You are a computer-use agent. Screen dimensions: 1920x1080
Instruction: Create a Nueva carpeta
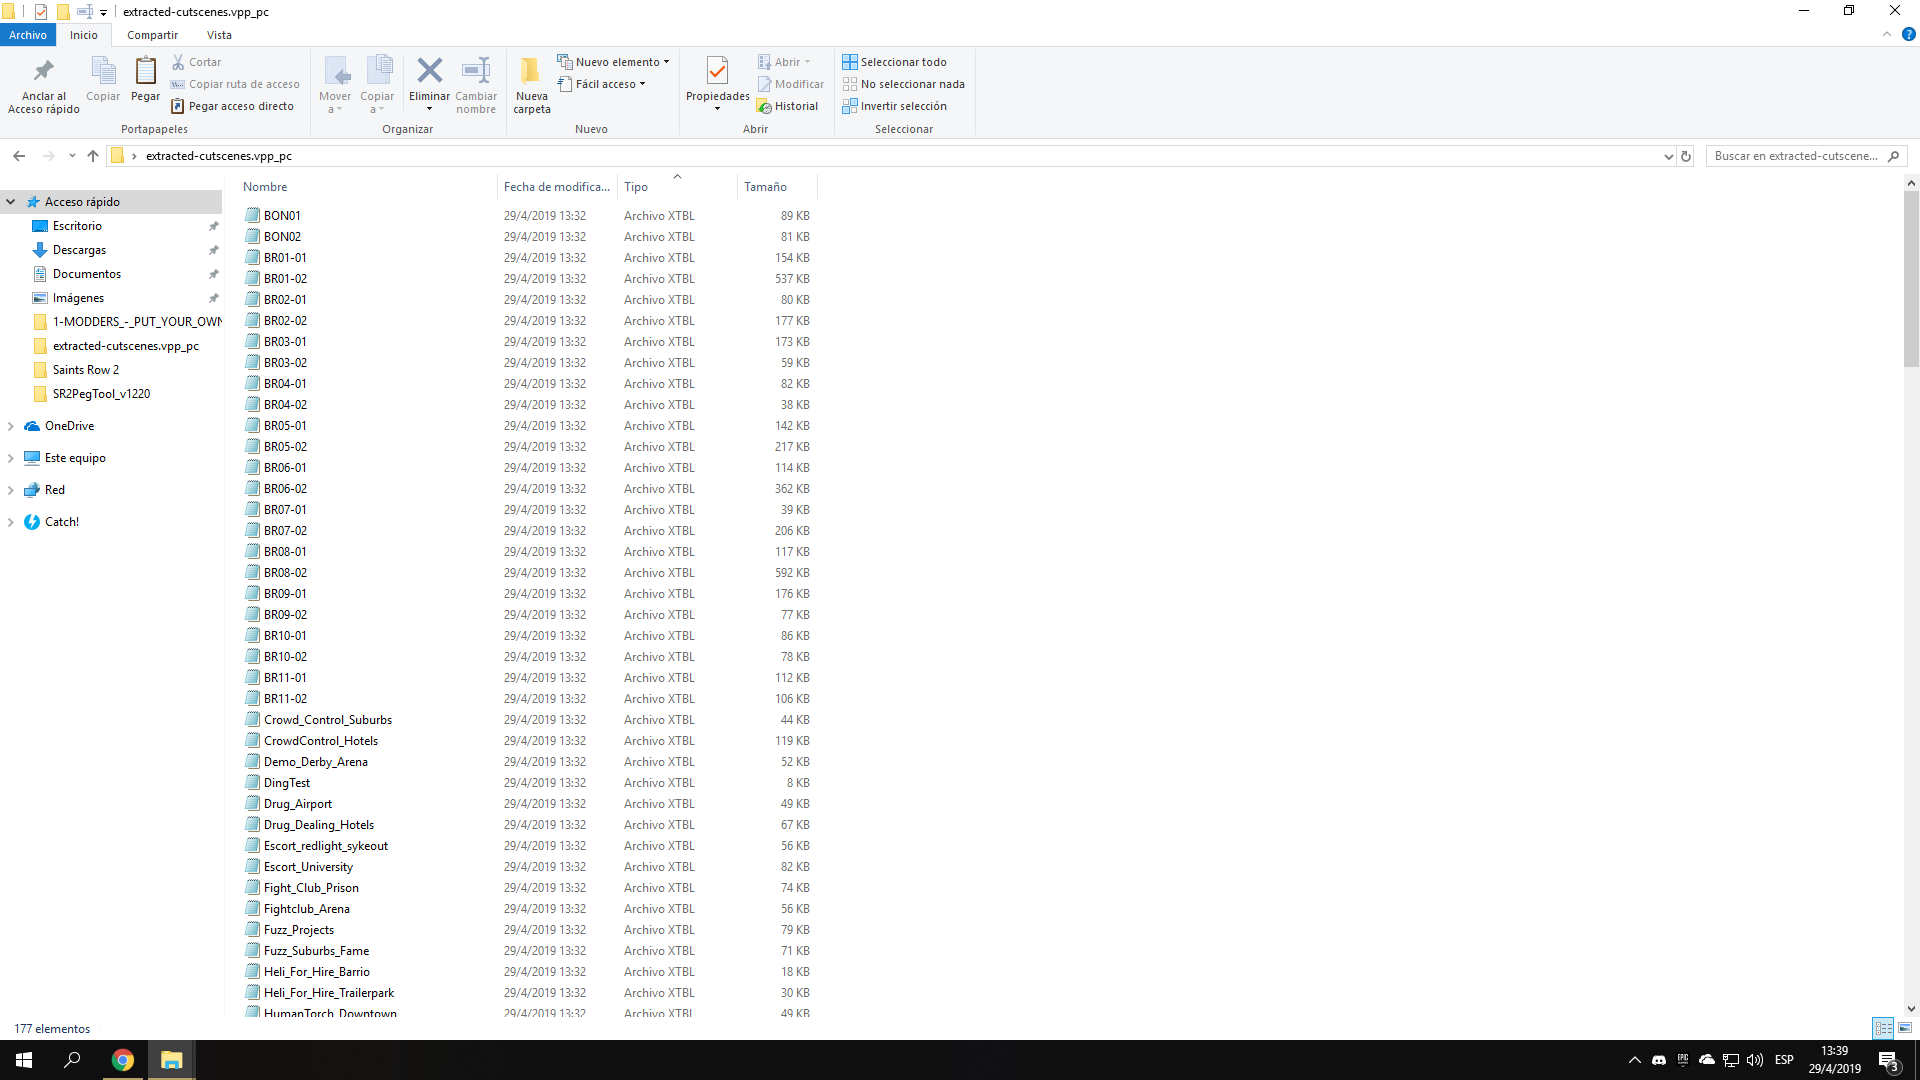[532, 85]
